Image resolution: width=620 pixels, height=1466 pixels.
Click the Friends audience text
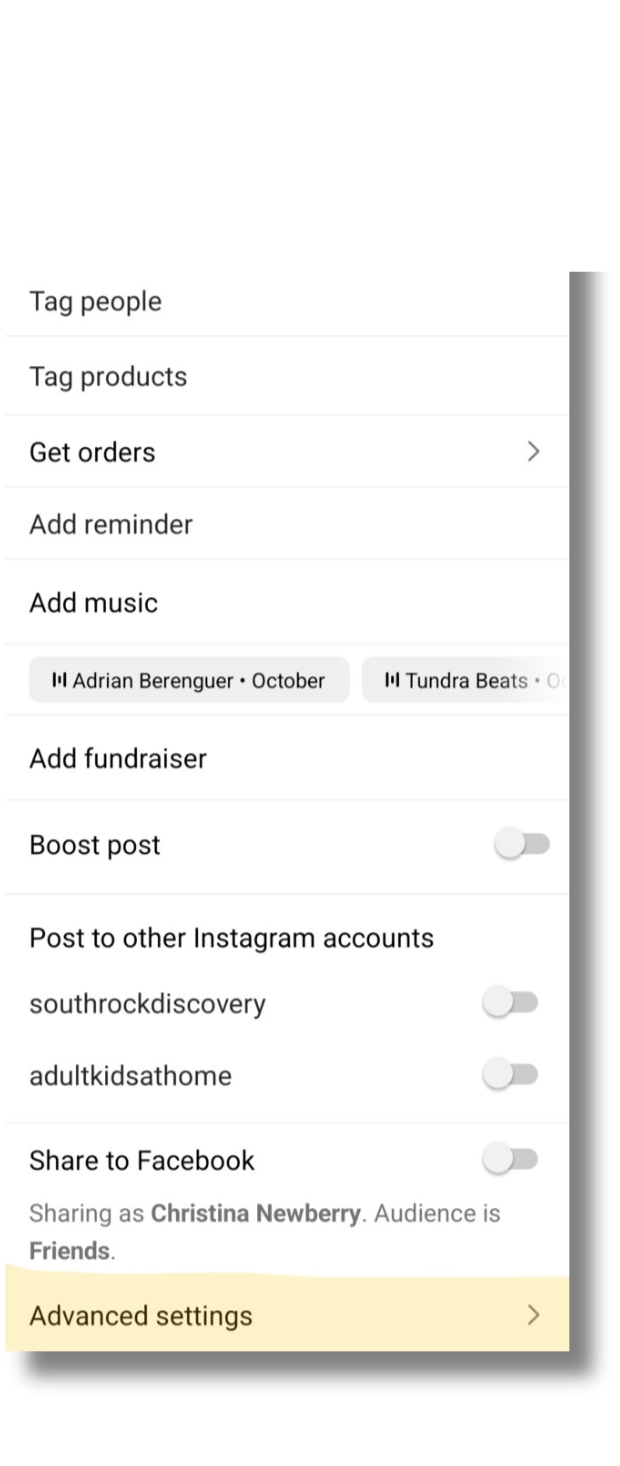point(69,1251)
